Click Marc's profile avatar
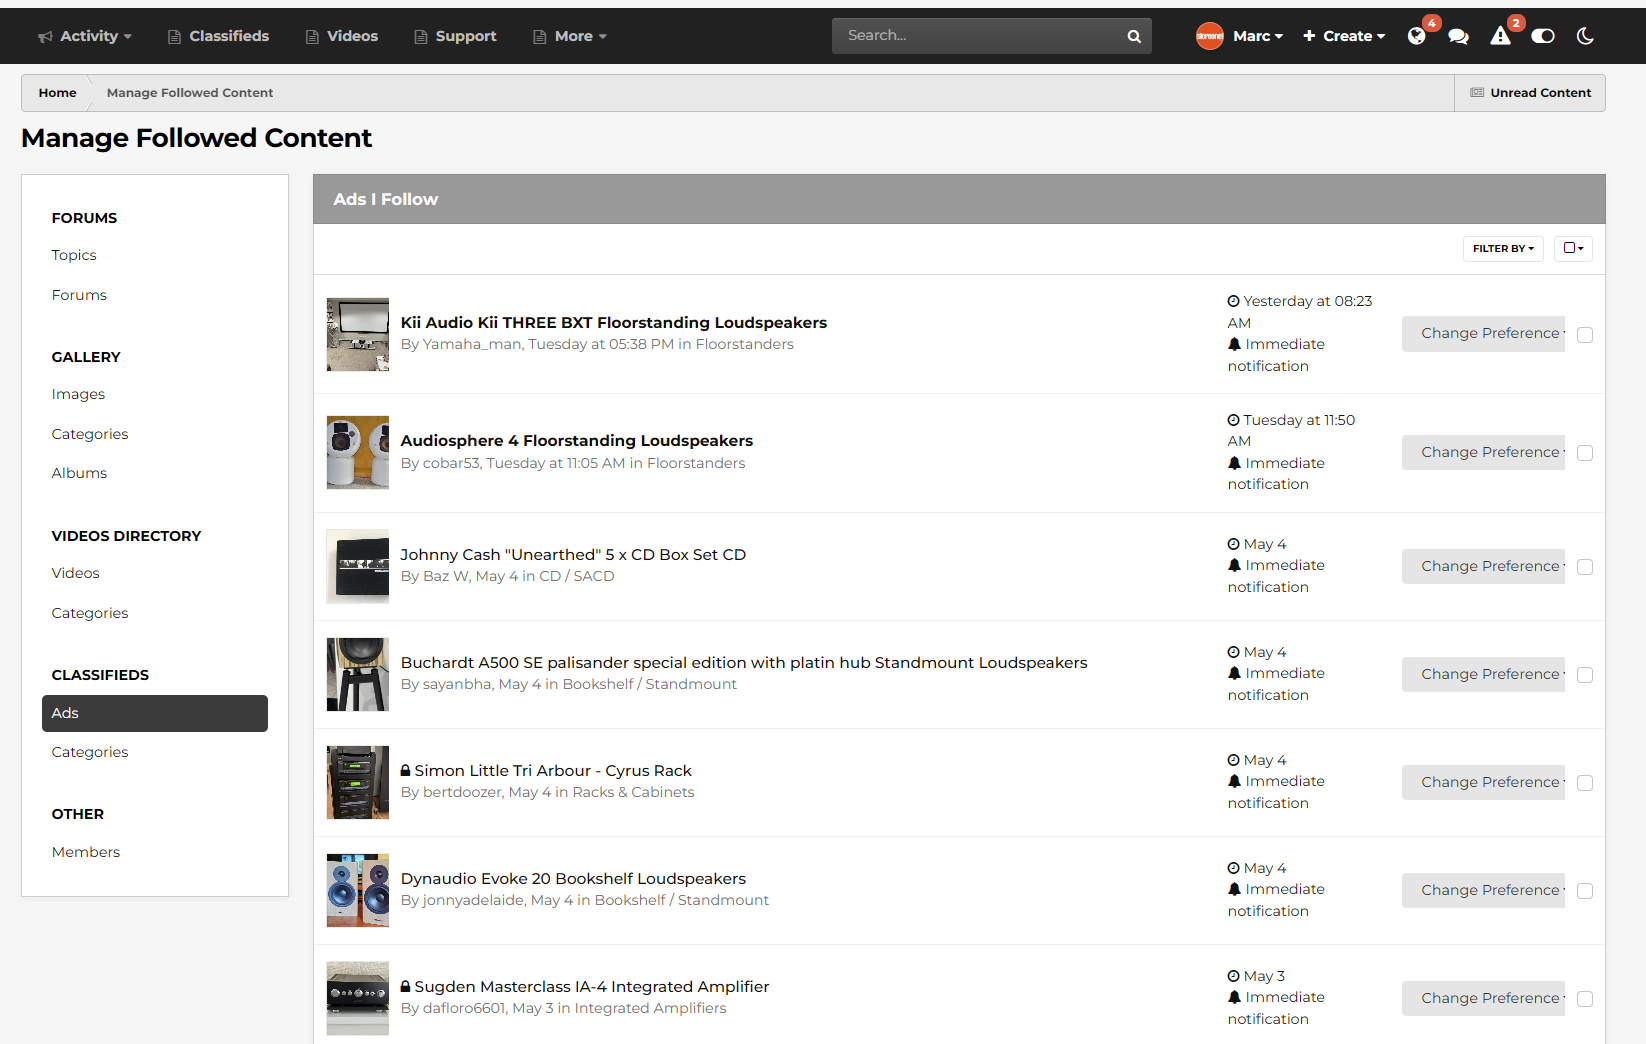 tap(1210, 36)
